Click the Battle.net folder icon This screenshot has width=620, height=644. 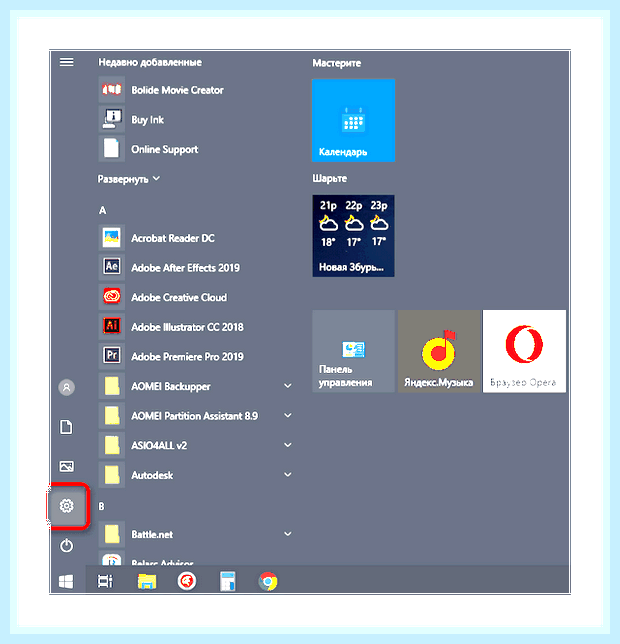coord(112,534)
